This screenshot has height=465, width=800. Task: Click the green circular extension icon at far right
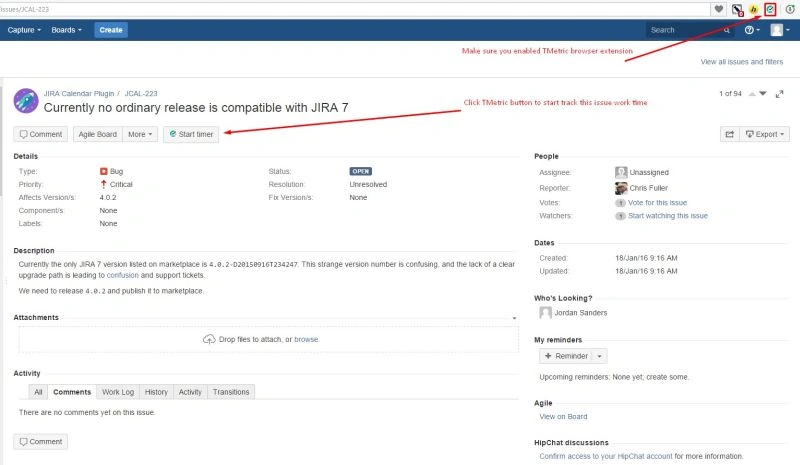pyautogui.click(x=790, y=9)
